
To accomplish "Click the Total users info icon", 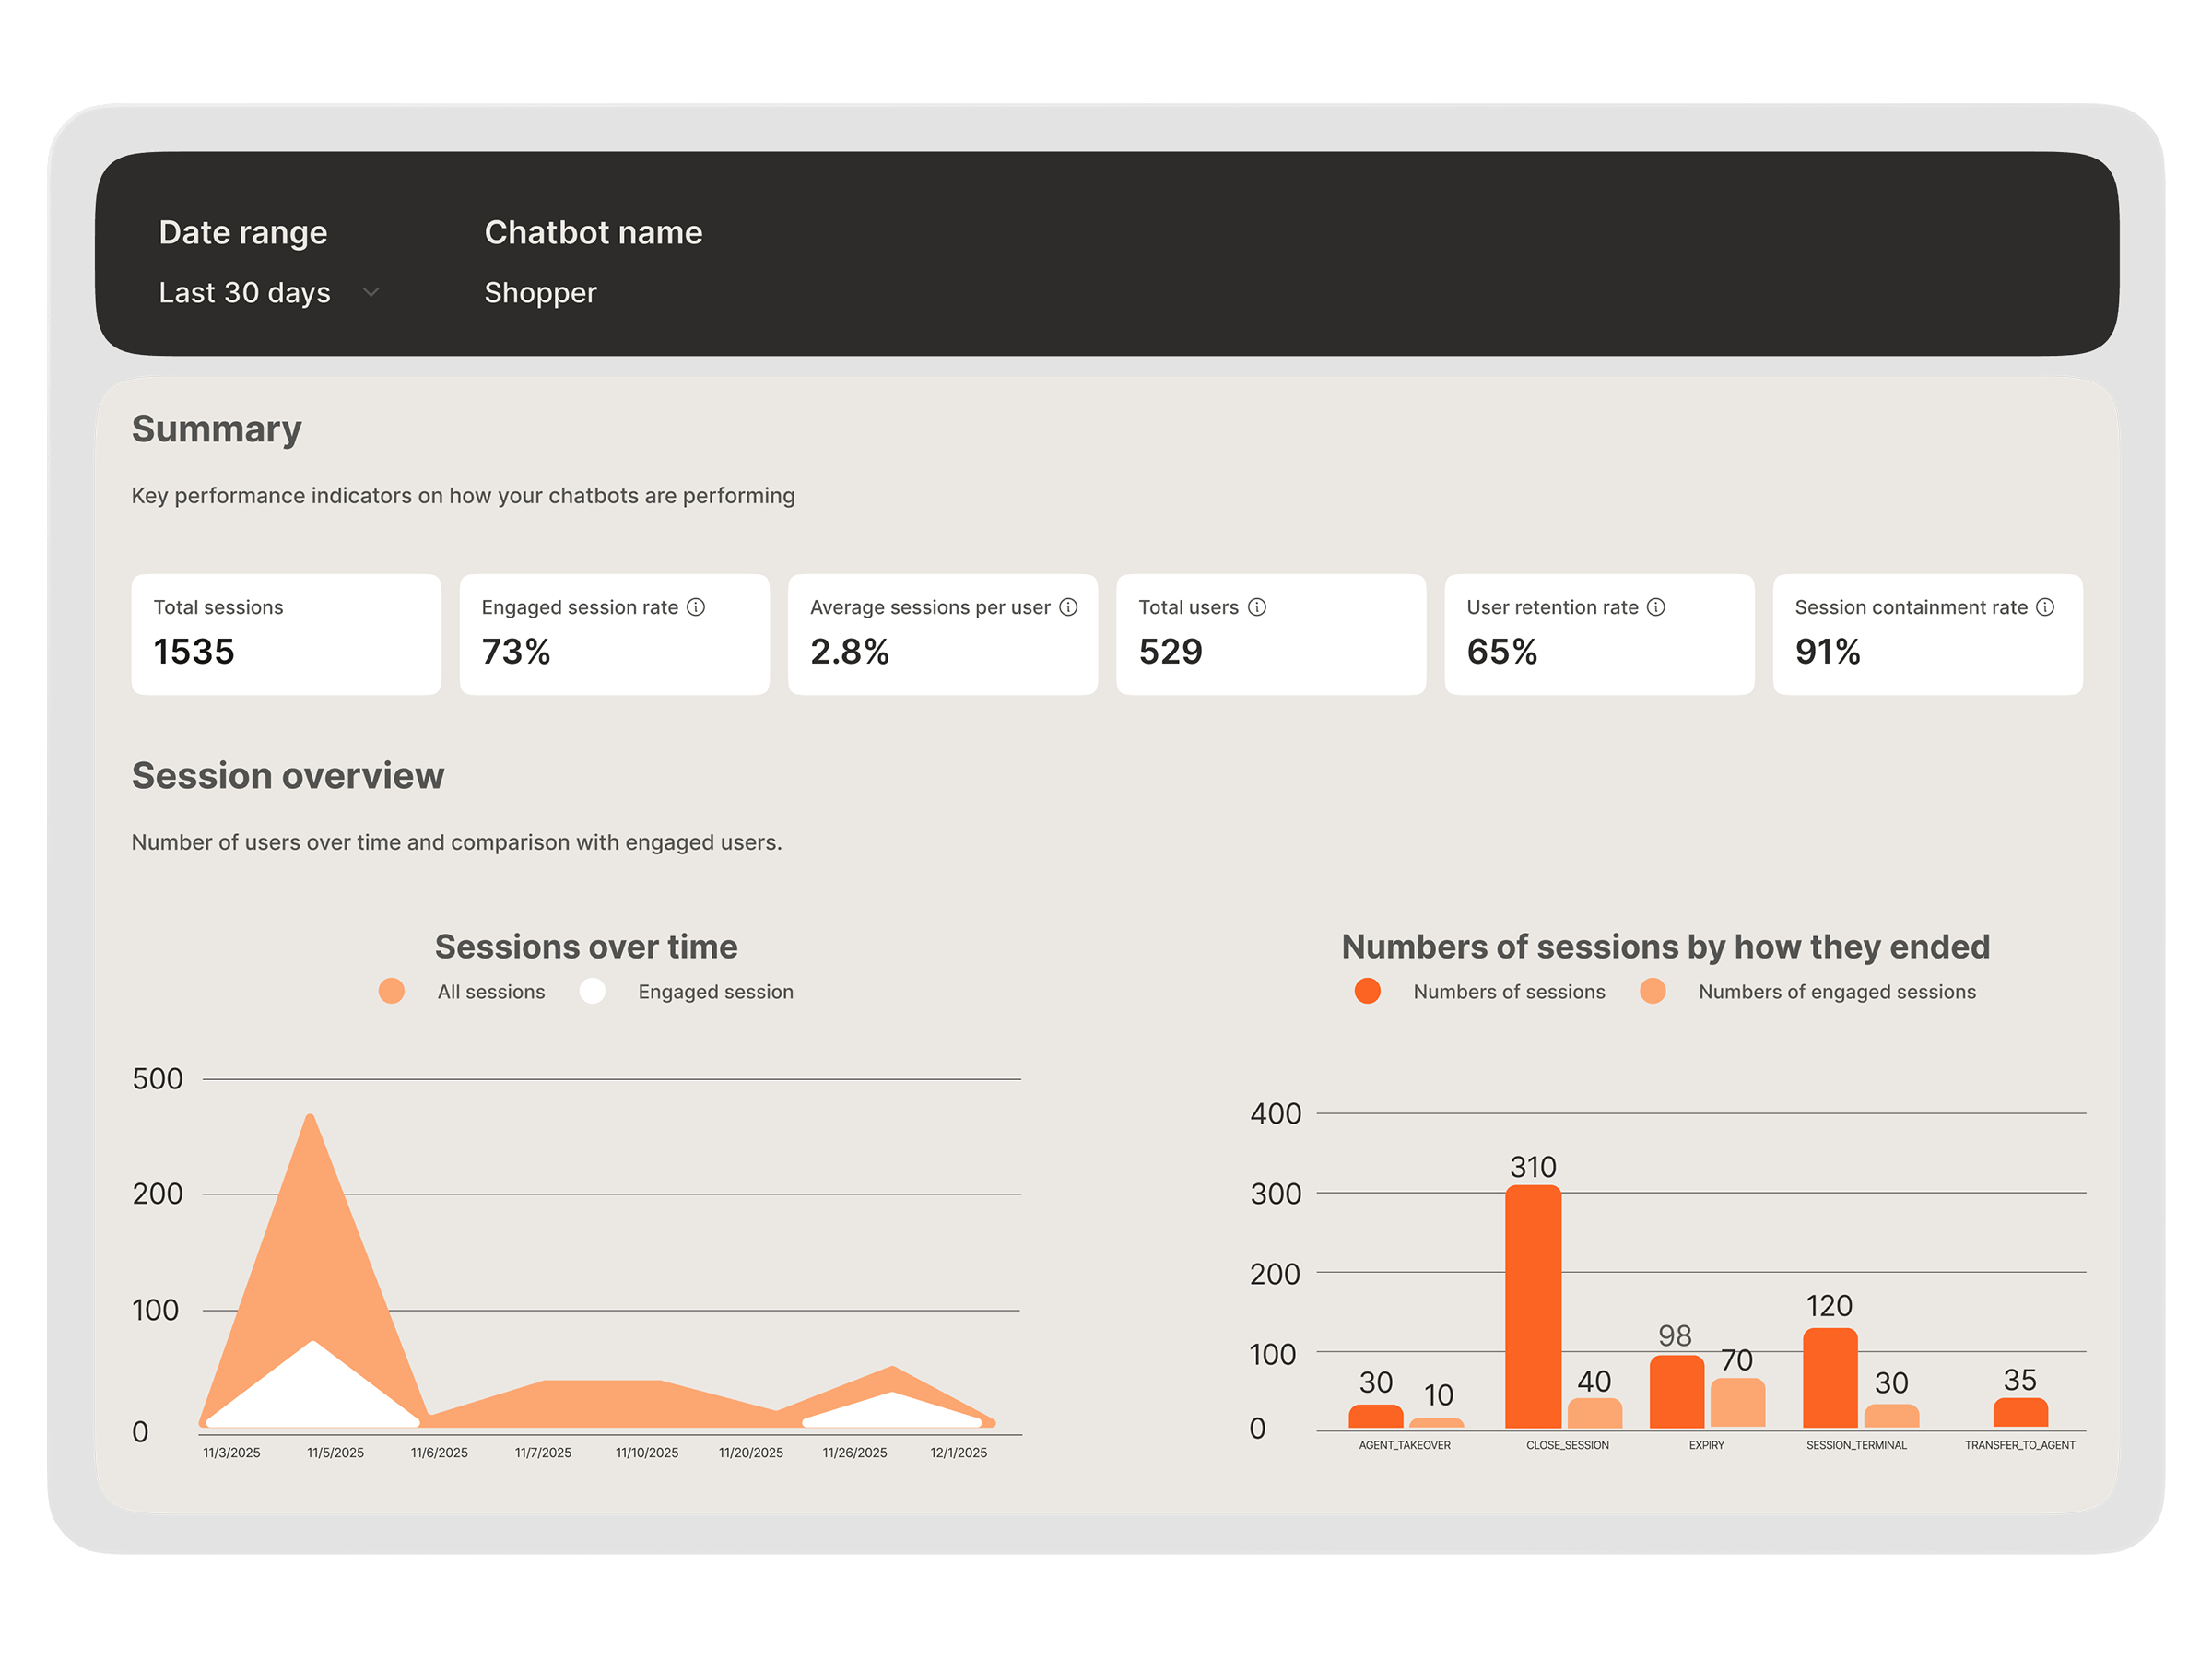I will point(1257,607).
